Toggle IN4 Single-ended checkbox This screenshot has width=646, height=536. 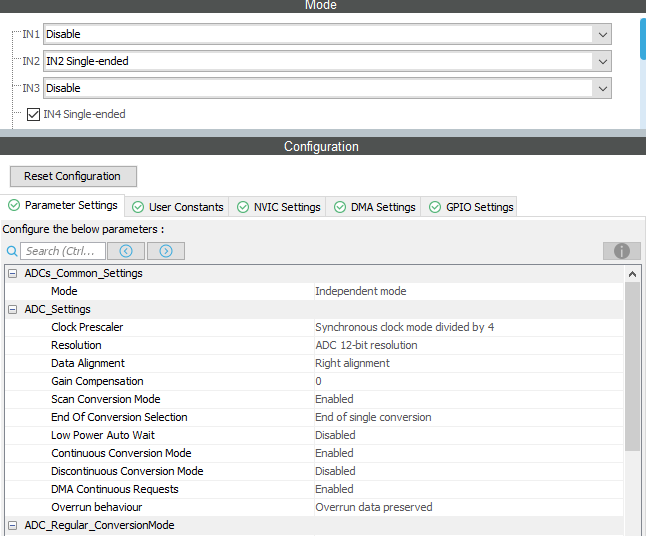tap(34, 114)
